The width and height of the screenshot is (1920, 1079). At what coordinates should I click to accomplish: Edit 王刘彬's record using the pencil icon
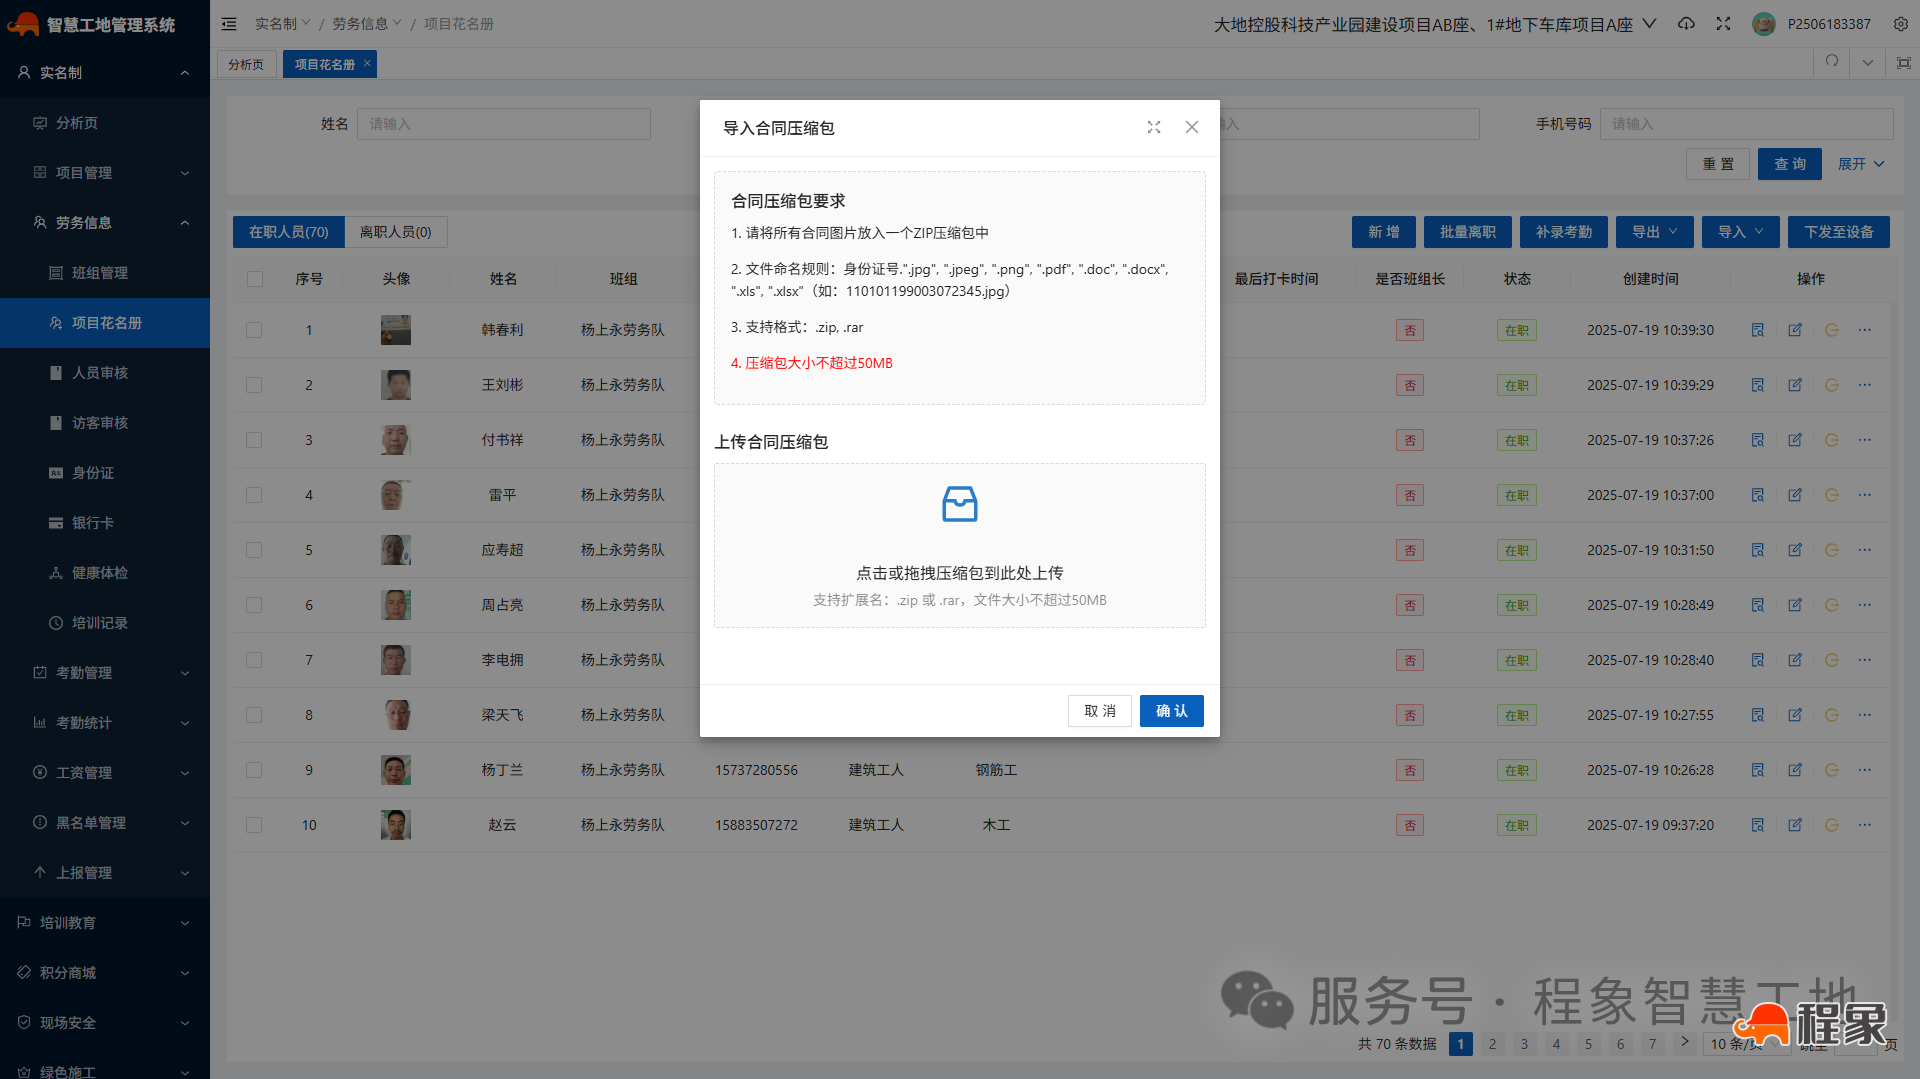(x=1795, y=385)
